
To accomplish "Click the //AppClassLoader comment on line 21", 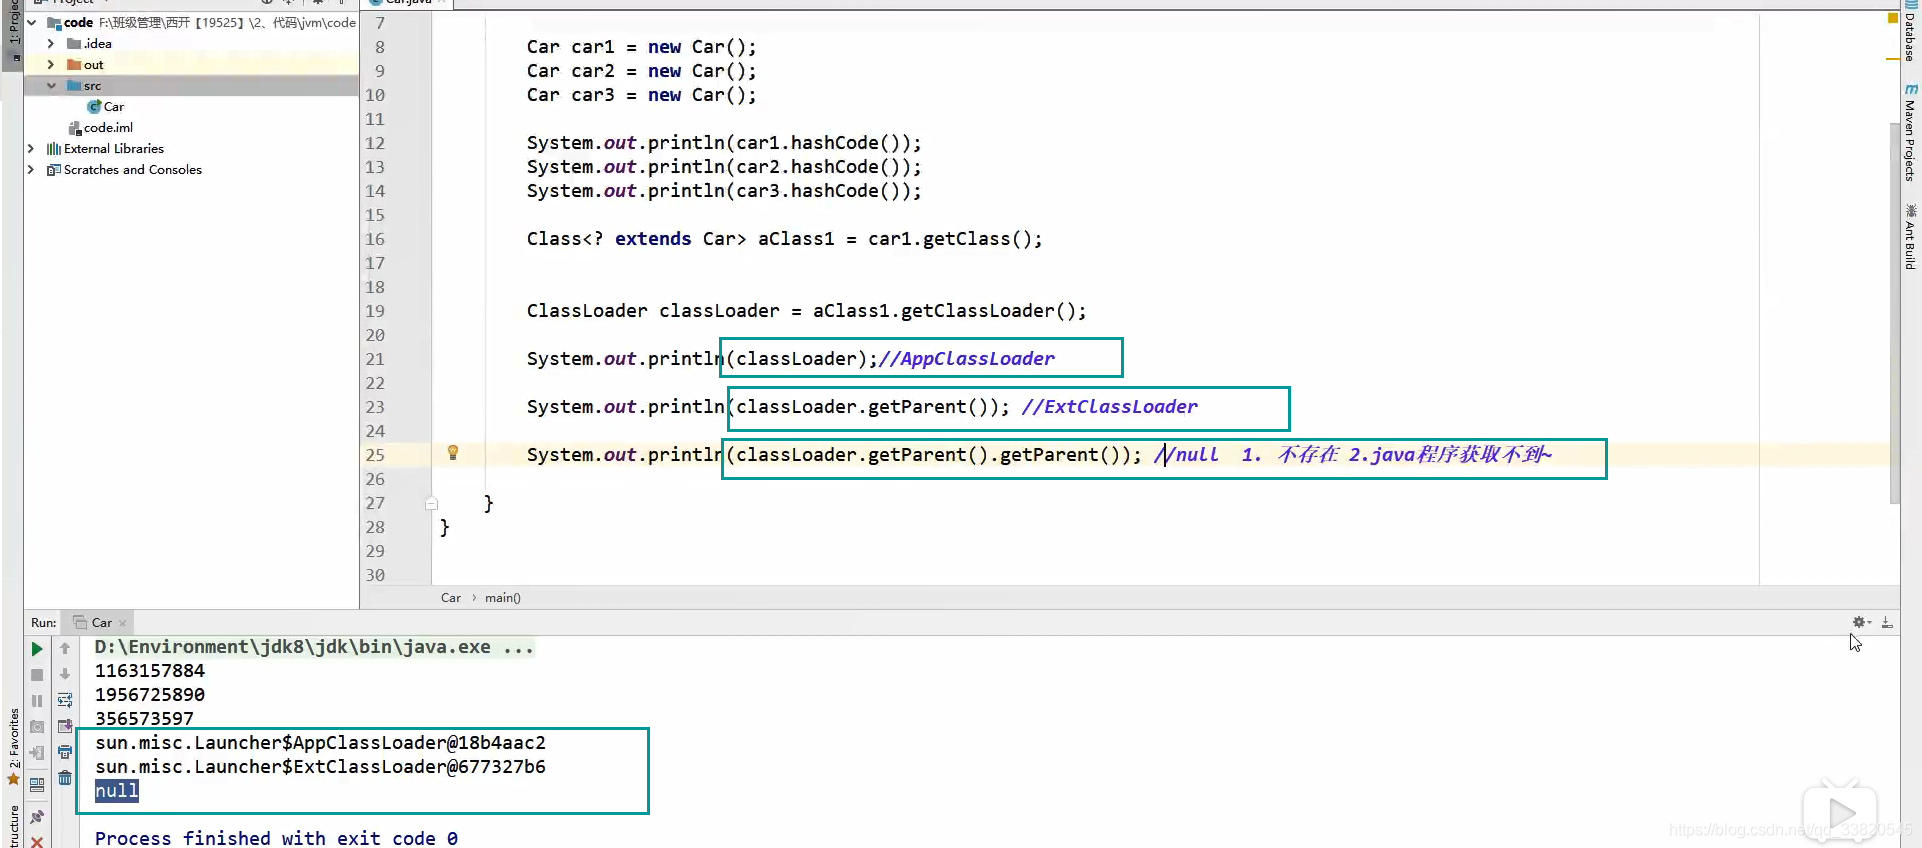I will tap(966, 359).
